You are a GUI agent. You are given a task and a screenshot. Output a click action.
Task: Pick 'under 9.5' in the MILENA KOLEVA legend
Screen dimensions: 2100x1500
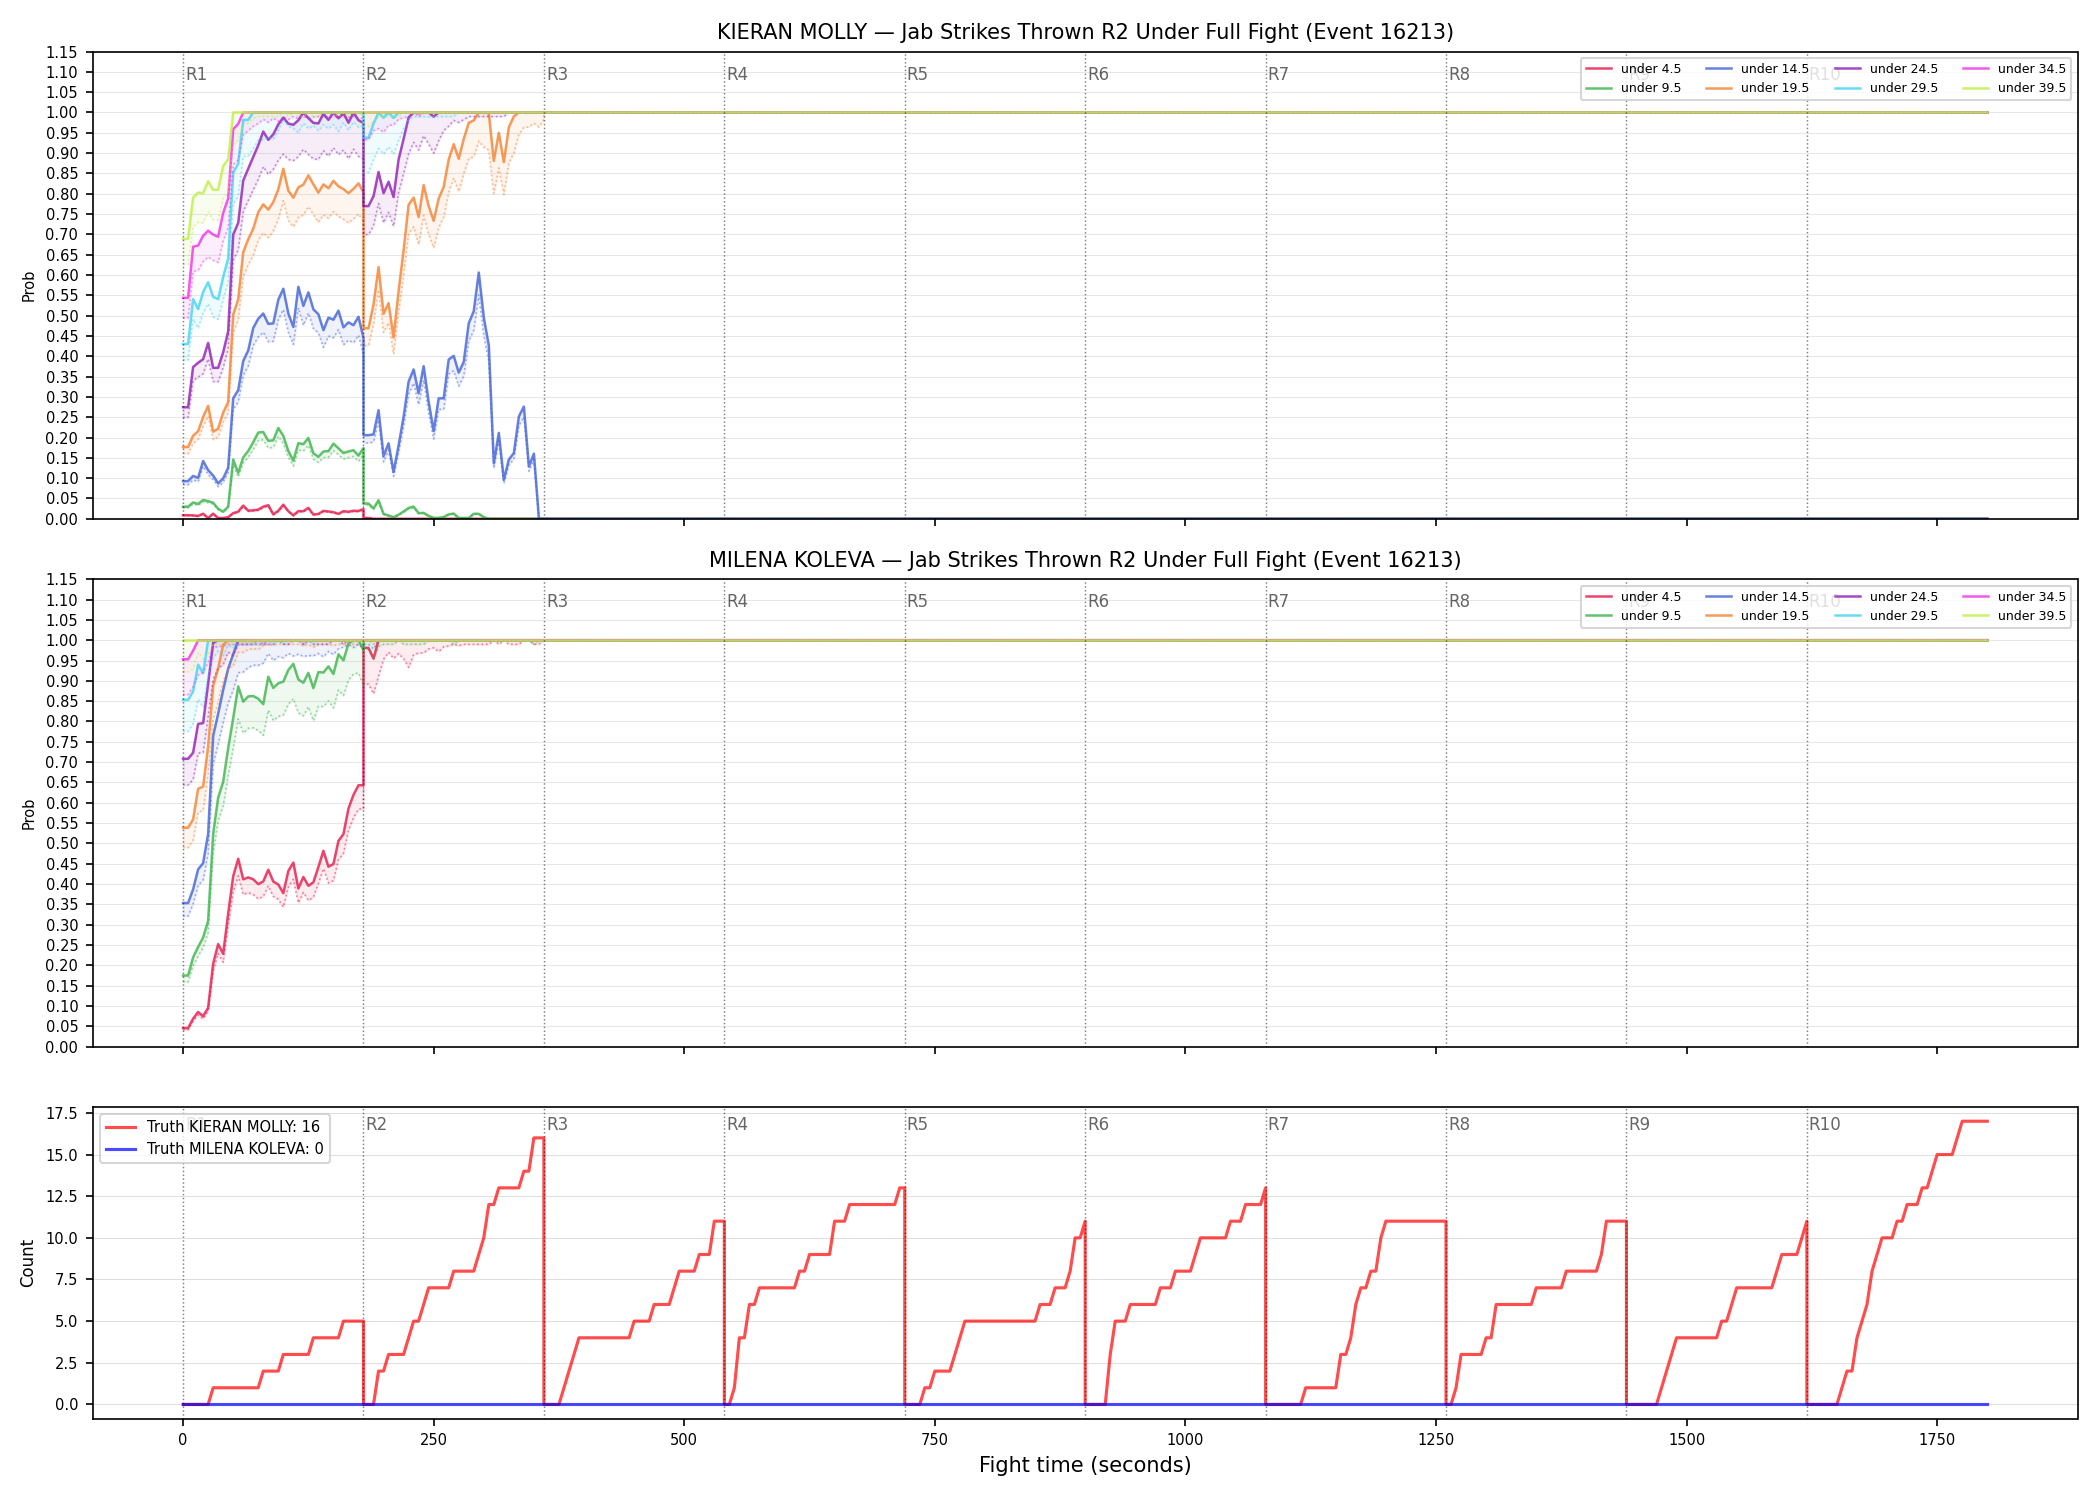point(1634,616)
